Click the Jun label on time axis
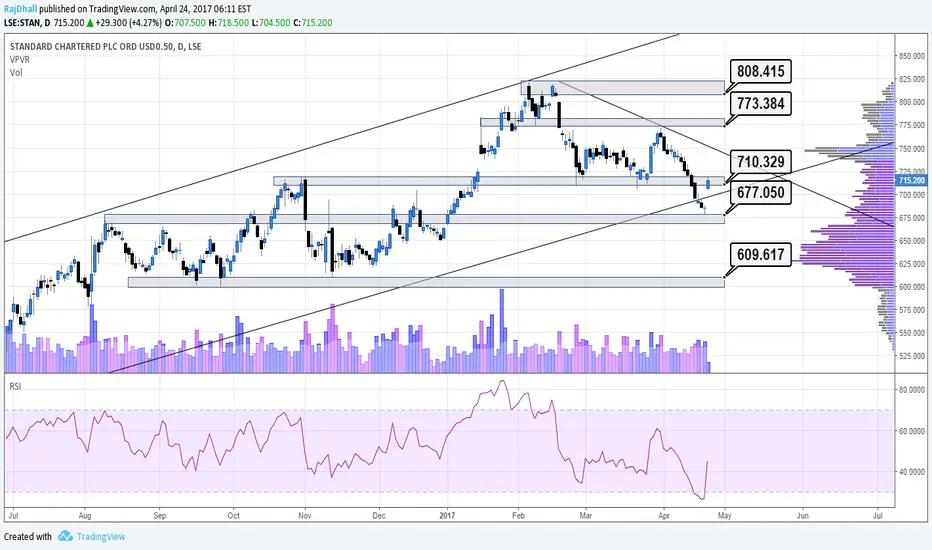This screenshot has height=550, width=932. pos(802,516)
